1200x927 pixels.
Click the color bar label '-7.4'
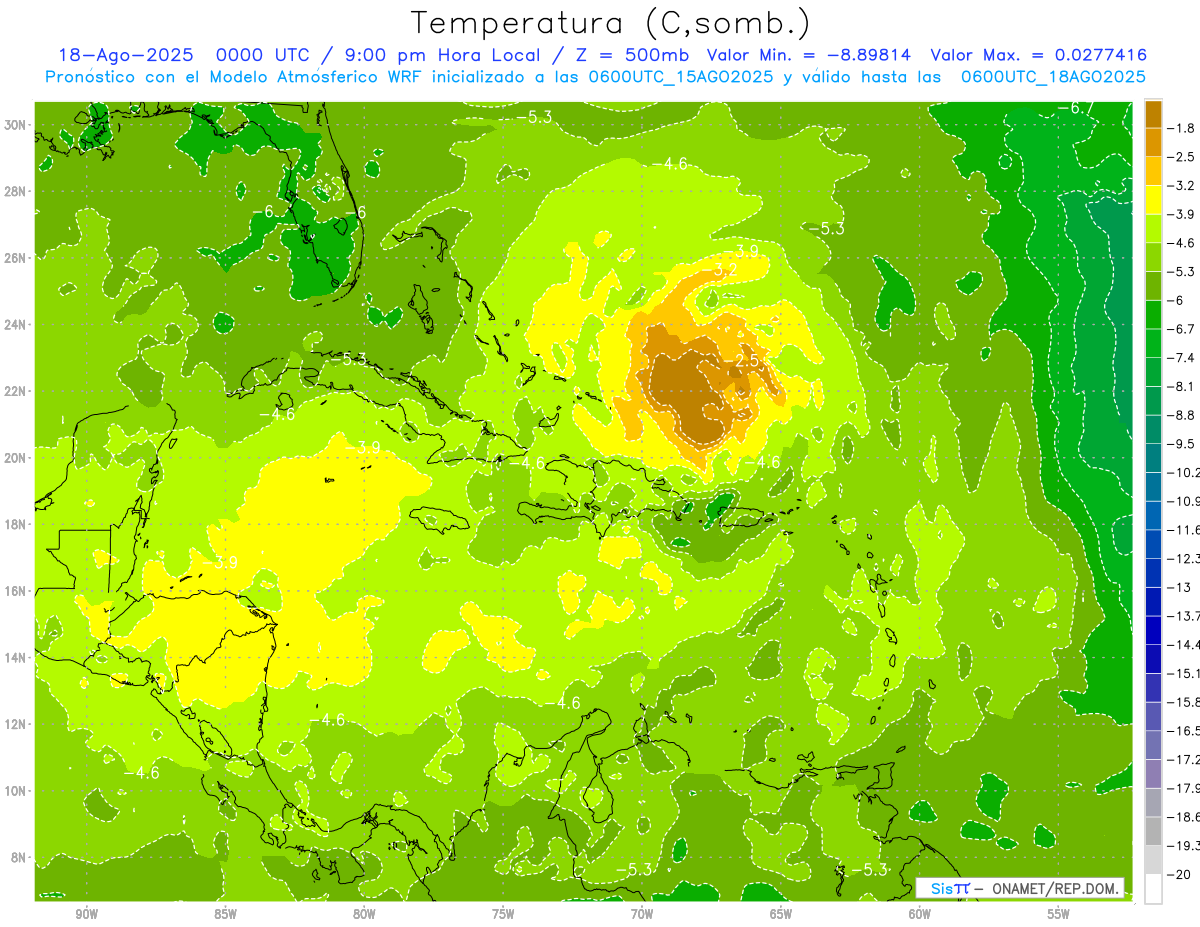1181,357
